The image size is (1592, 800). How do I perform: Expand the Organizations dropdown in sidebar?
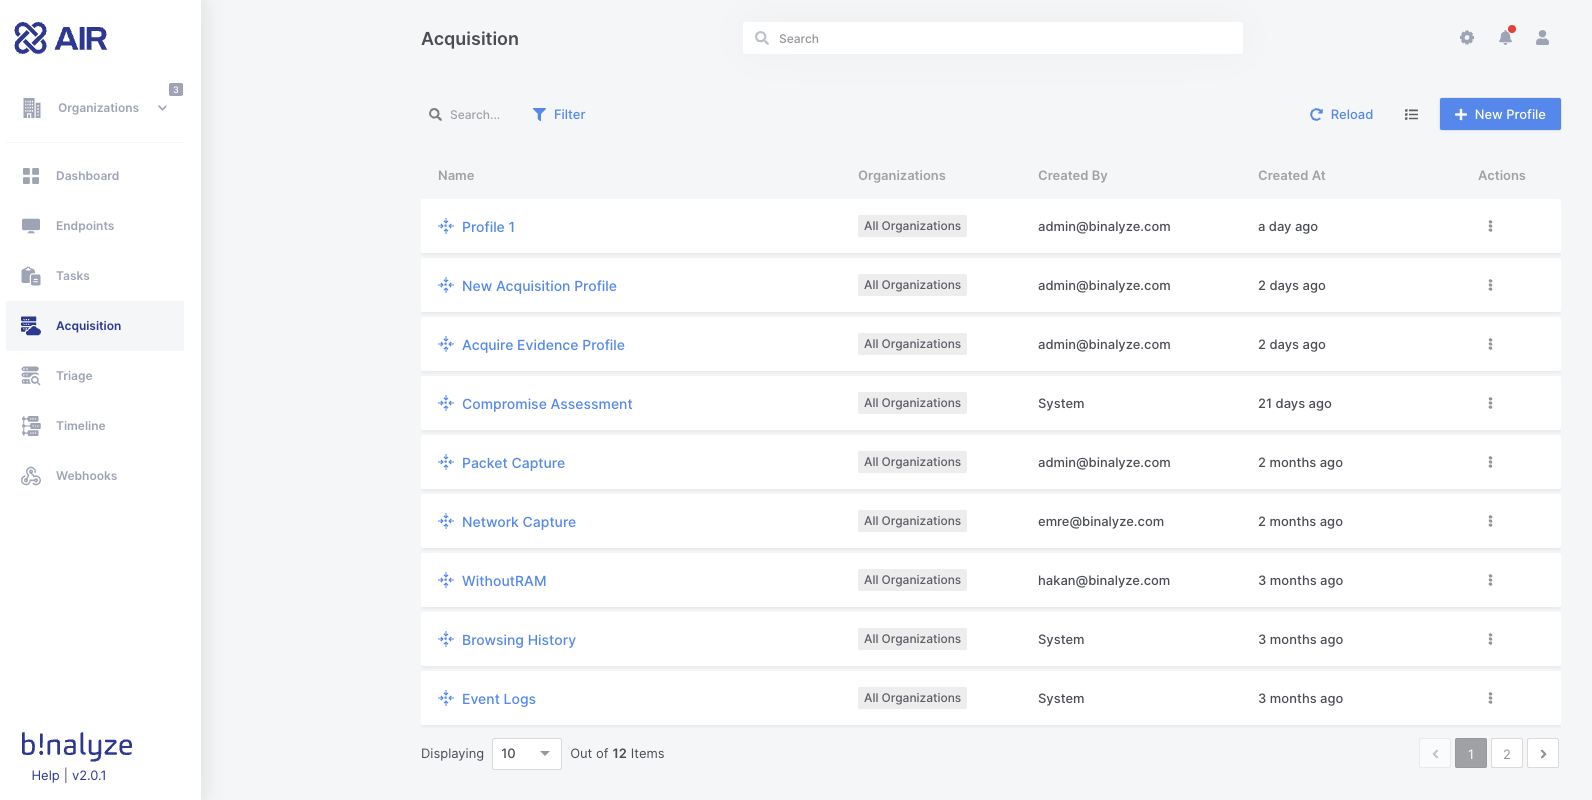tap(162, 108)
